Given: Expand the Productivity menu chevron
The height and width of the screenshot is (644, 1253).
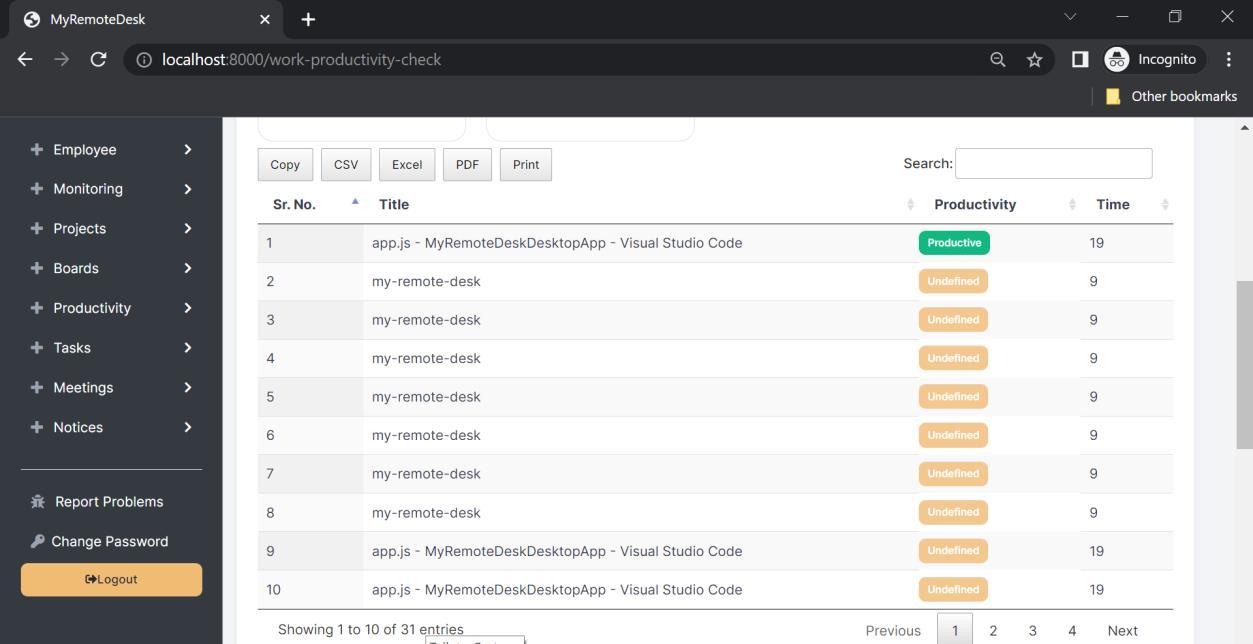Looking at the screenshot, I should pyautogui.click(x=187, y=308).
